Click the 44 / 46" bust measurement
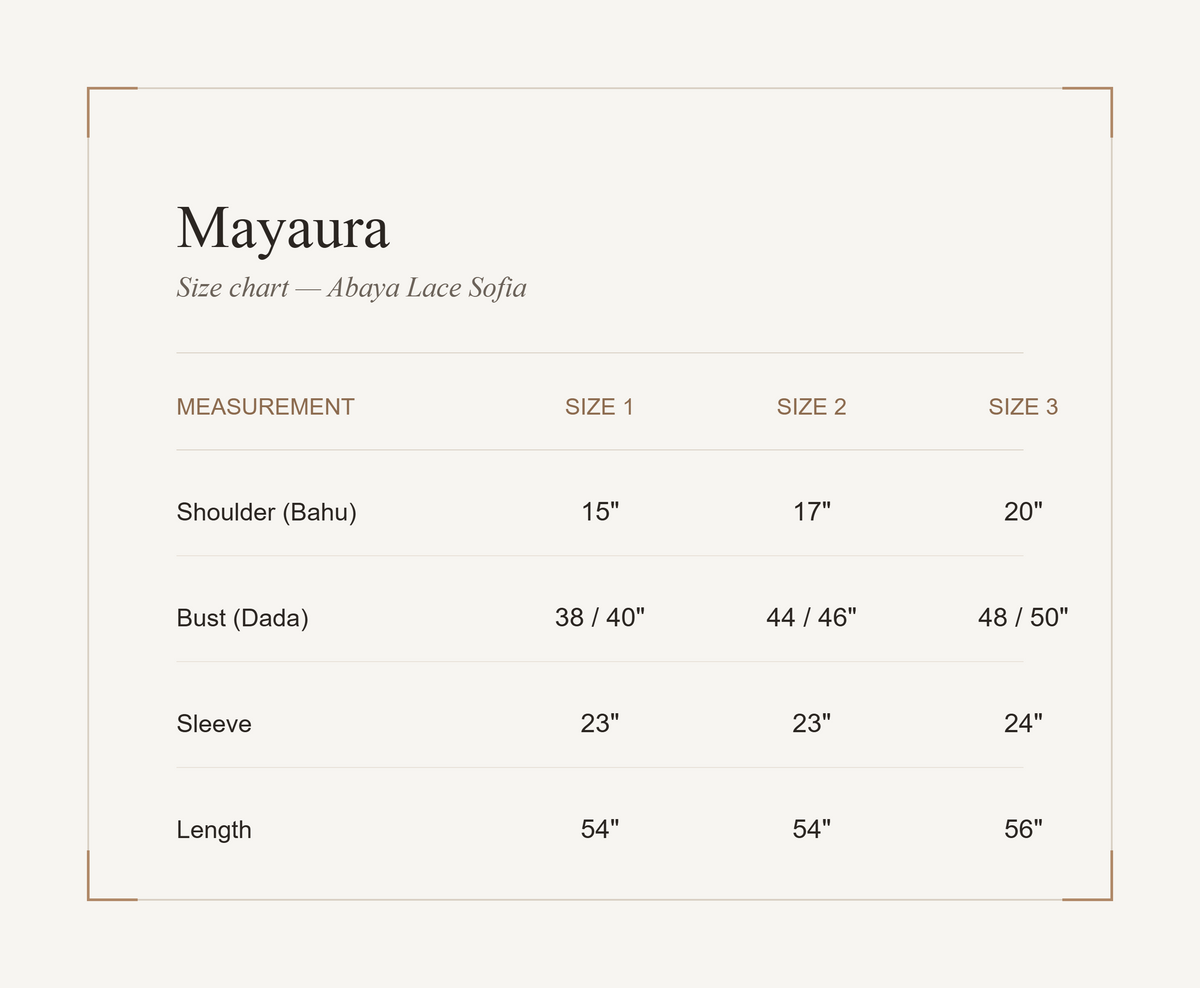The width and height of the screenshot is (1200, 988). pos(812,618)
